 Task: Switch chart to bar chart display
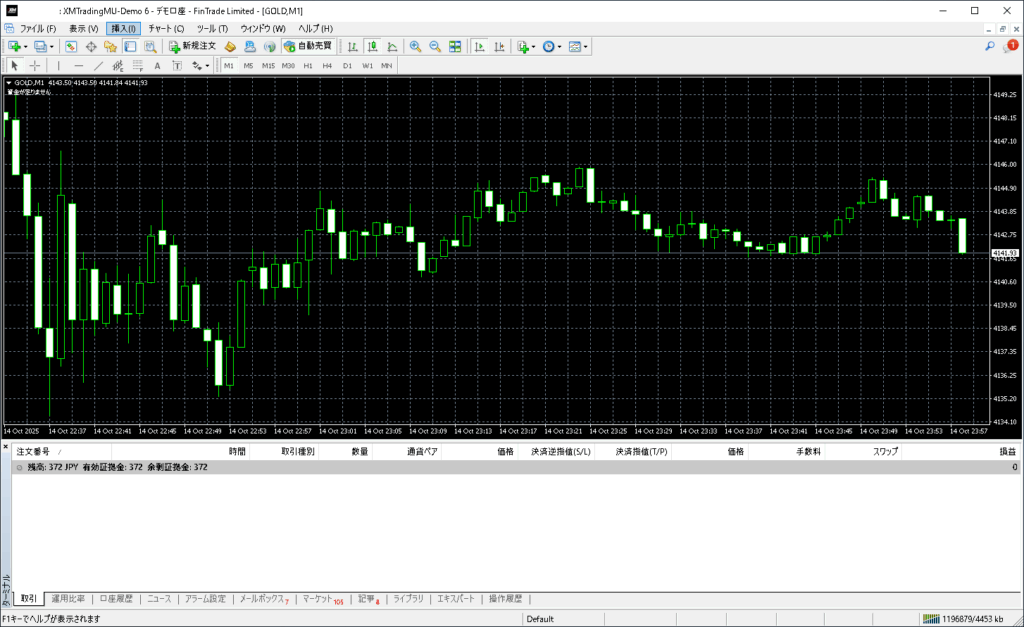pyautogui.click(x=352, y=46)
